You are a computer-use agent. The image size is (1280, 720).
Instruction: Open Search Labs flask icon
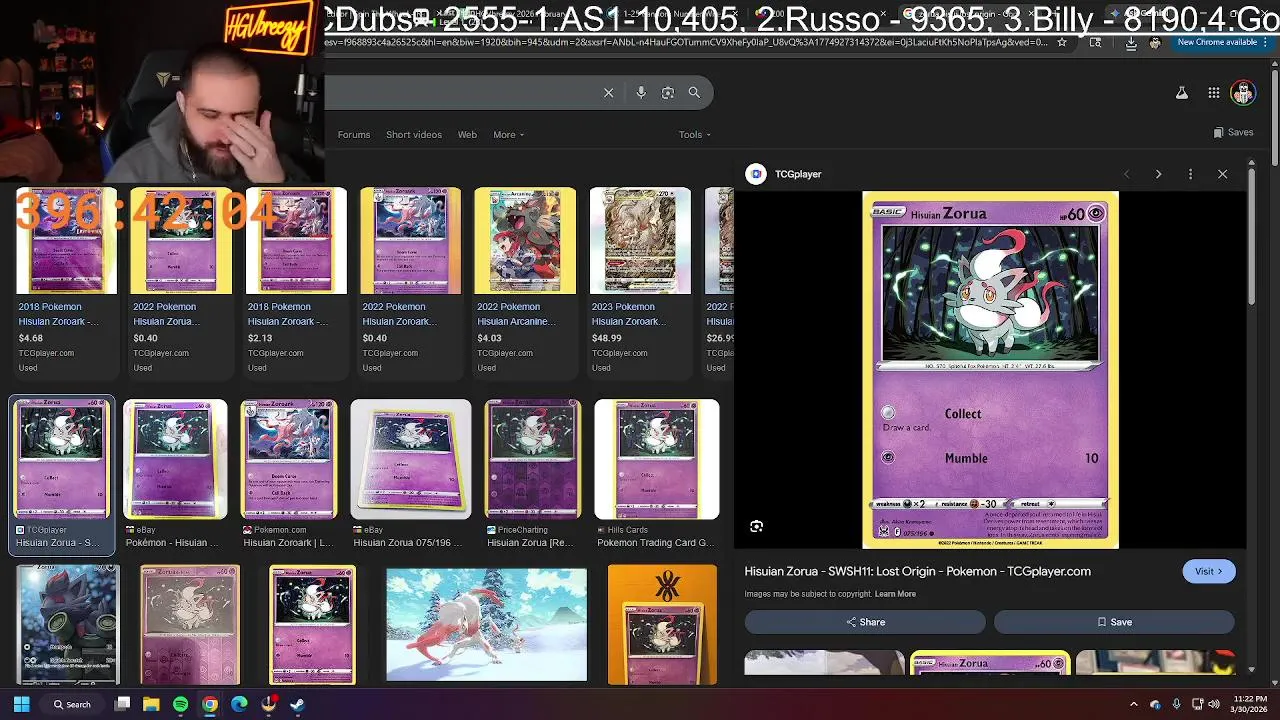point(1181,93)
